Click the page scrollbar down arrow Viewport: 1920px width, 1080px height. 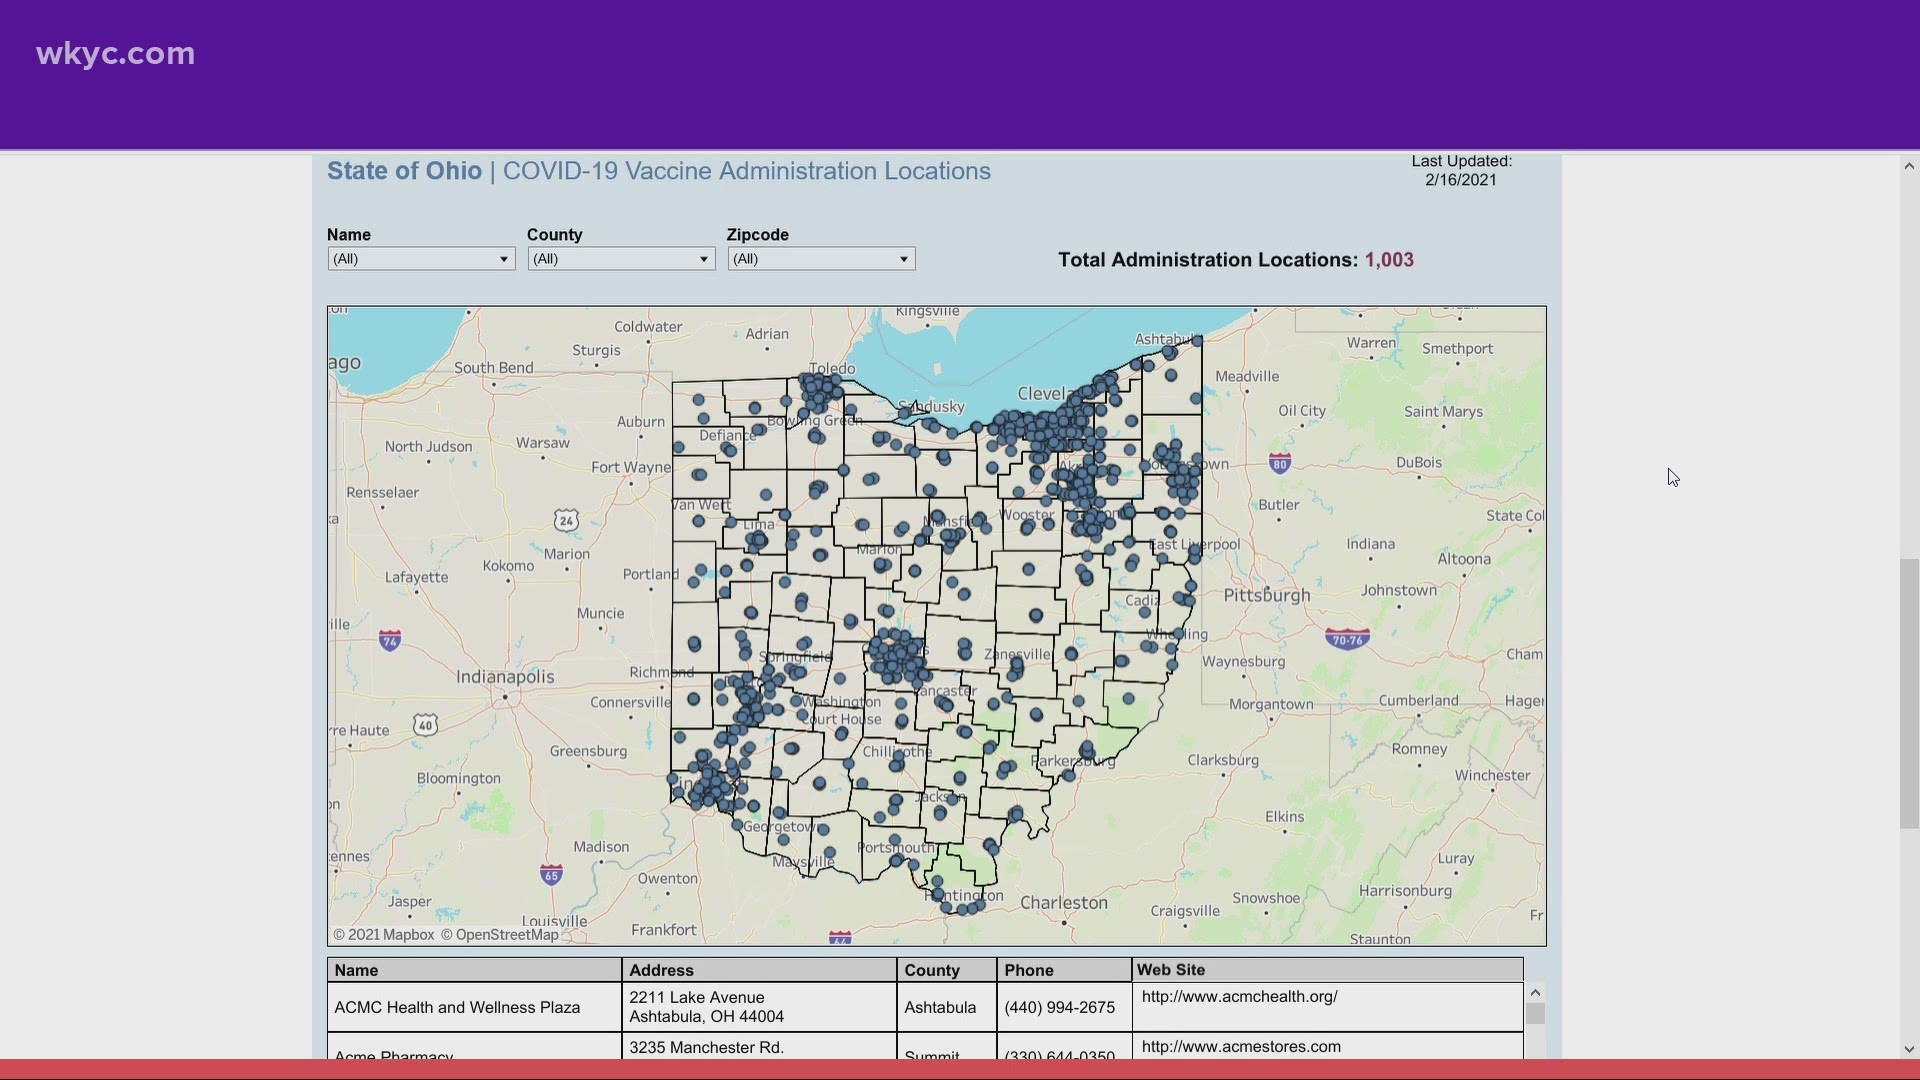1909,1049
